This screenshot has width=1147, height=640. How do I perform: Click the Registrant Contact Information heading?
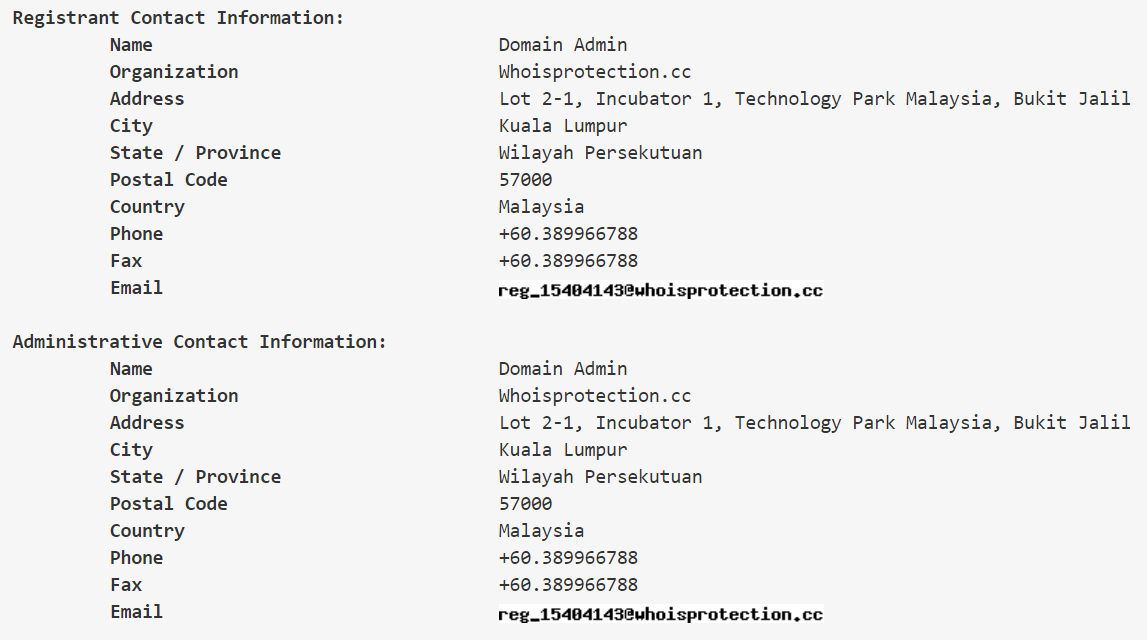(178, 18)
